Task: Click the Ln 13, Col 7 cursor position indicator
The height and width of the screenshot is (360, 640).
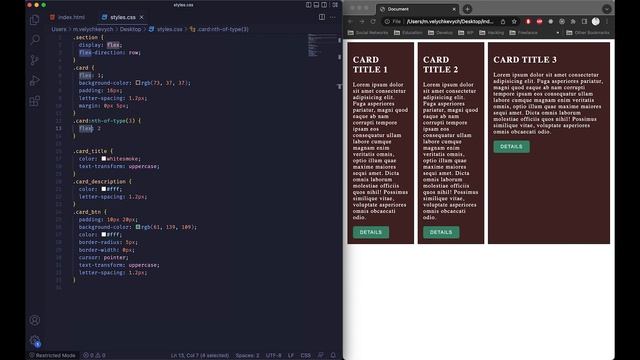Action: pyautogui.click(x=200, y=355)
